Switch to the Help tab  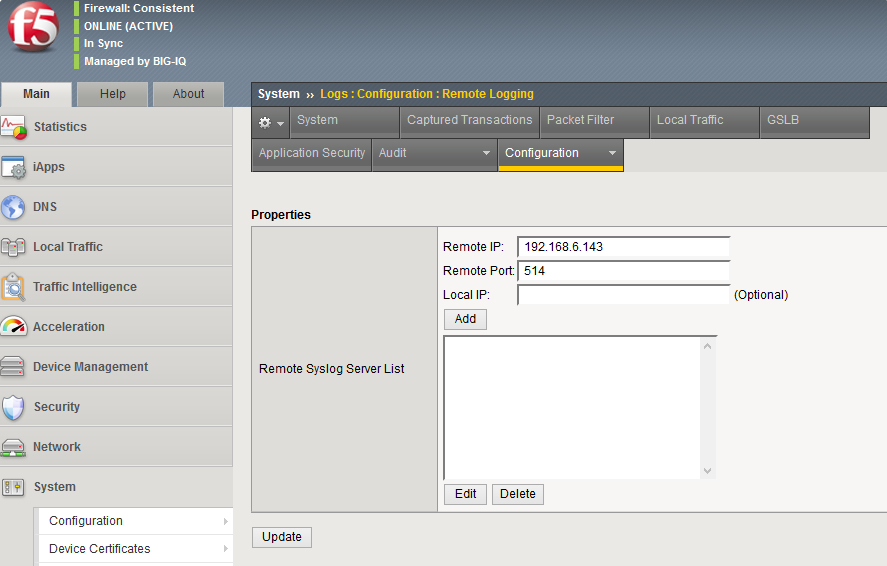coord(113,94)
